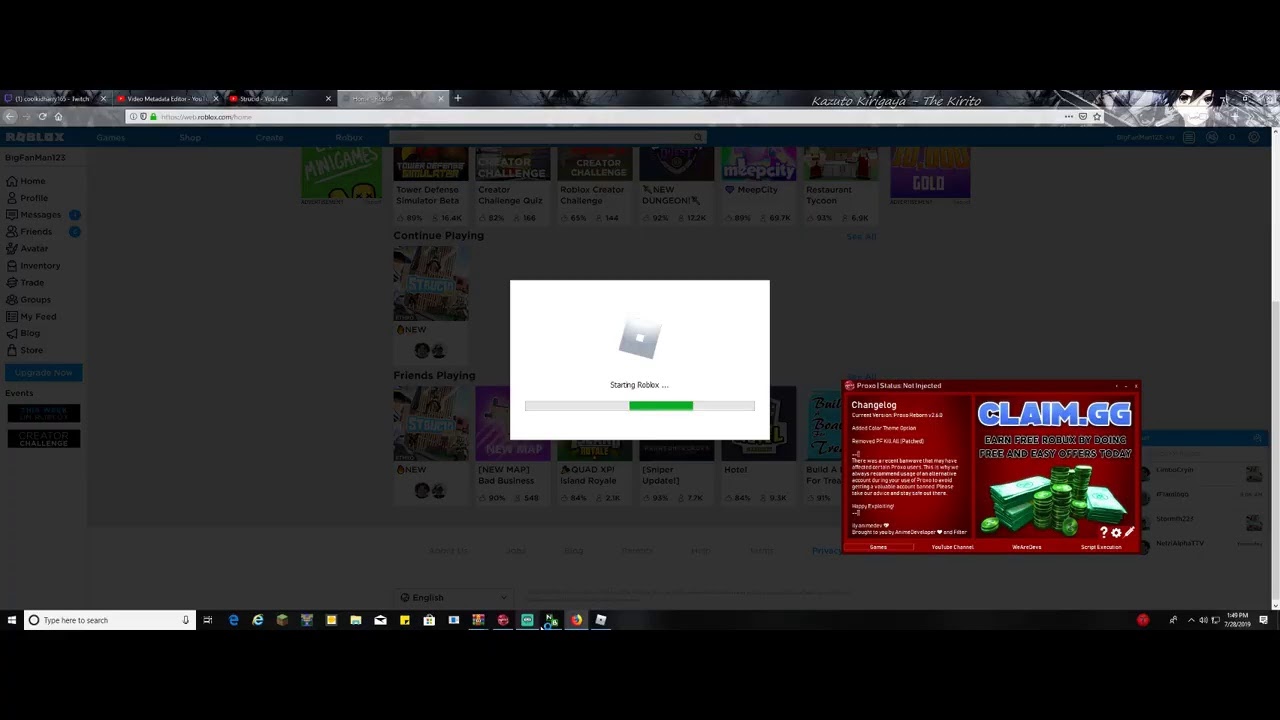The width and height of the screenshot is (1280, 720).
Task: Open Create in Roblox top navigation
Action: click(x=269, y=137)
